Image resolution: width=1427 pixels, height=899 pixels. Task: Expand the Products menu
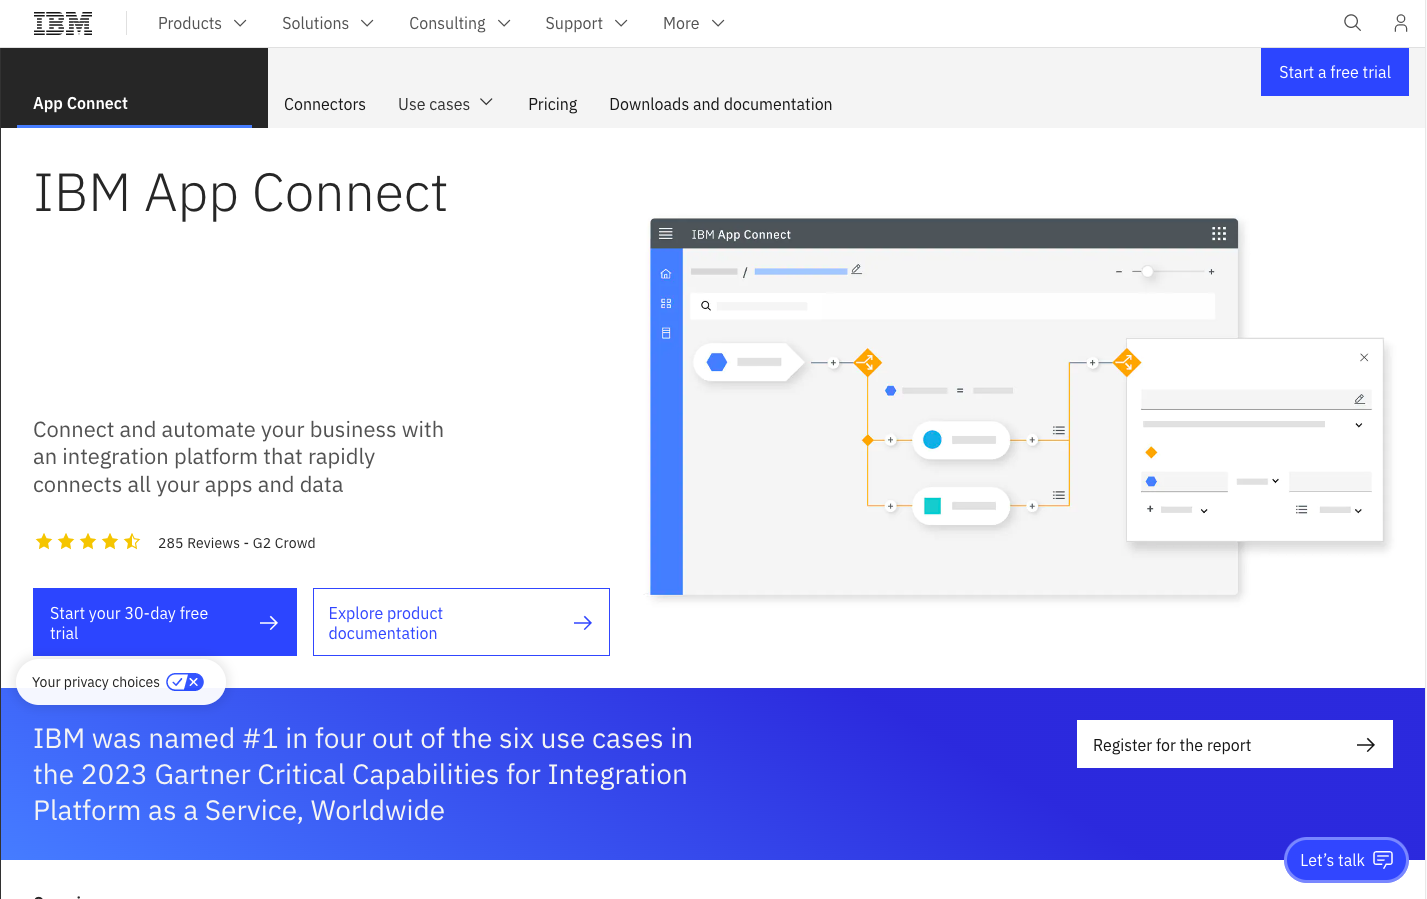pyautogui.click(x=202, y=23)
